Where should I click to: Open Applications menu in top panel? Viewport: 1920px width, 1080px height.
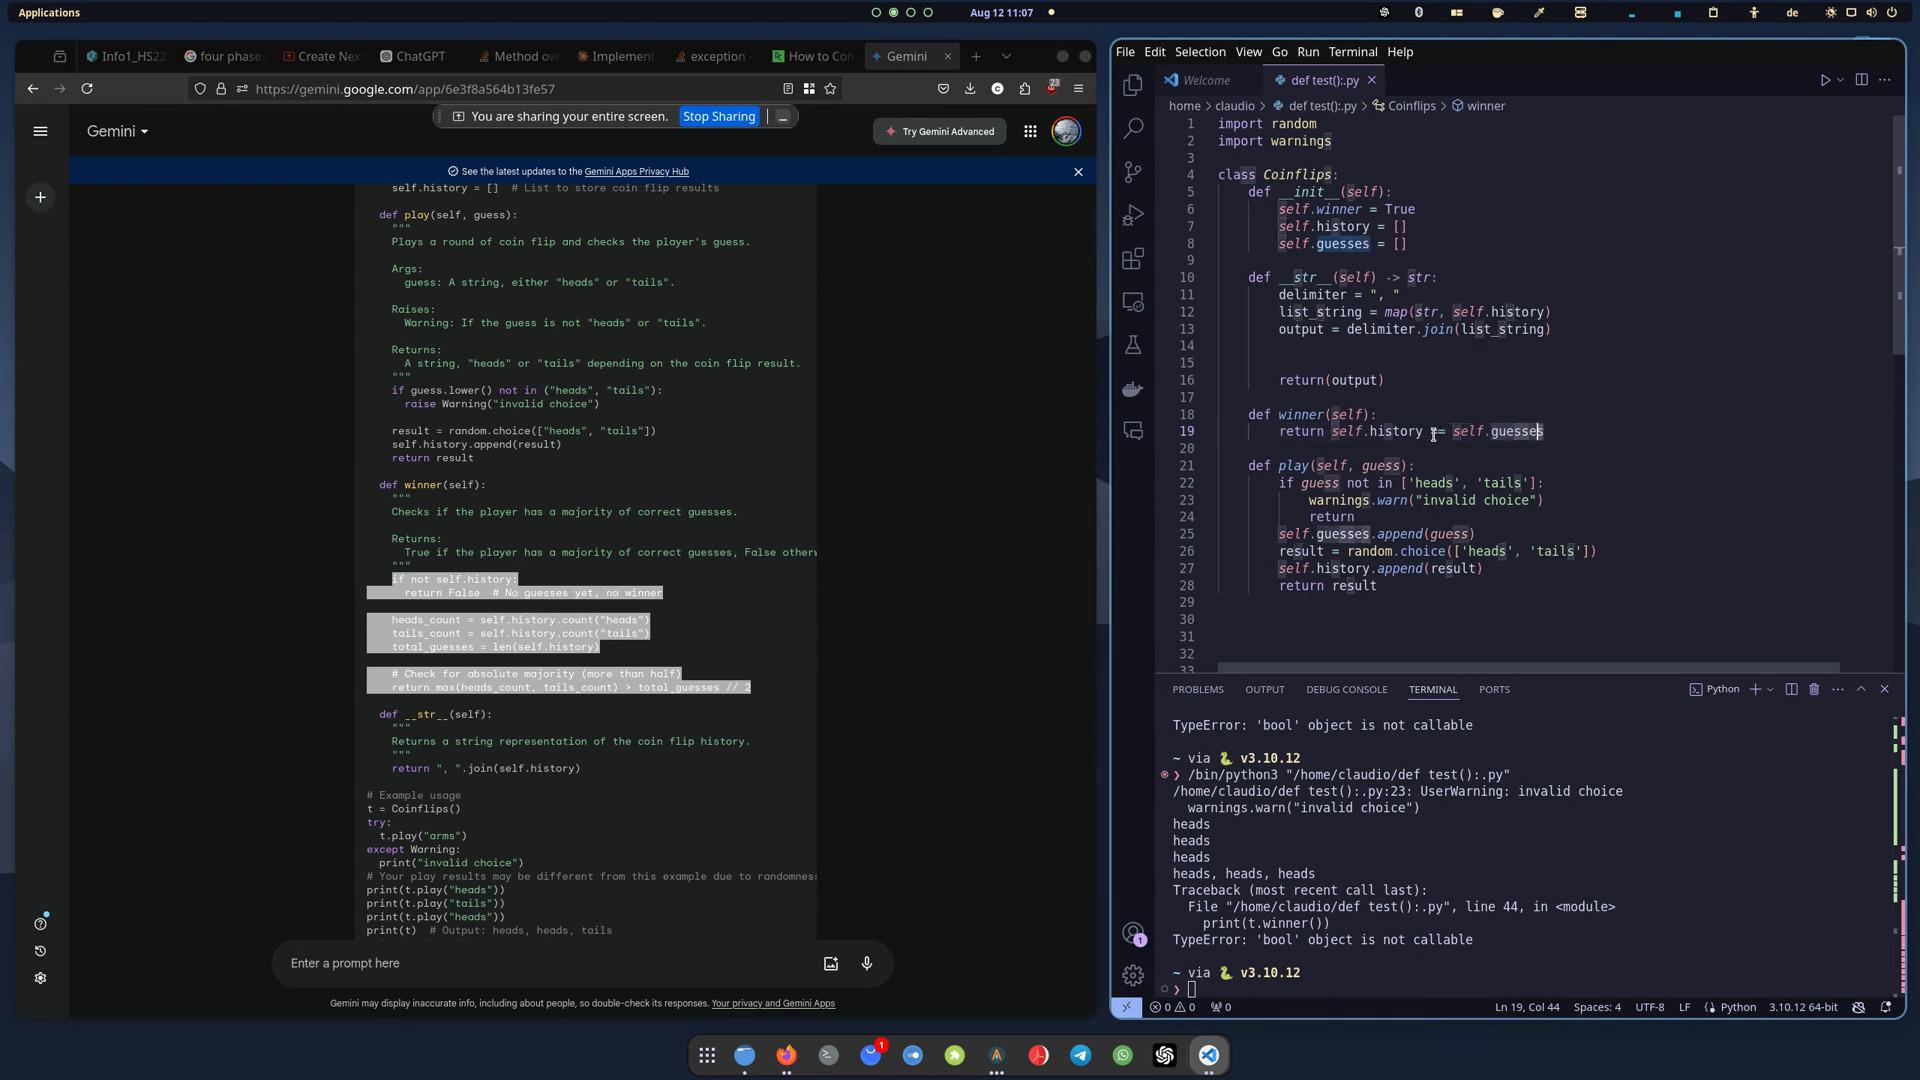point(49,13)
